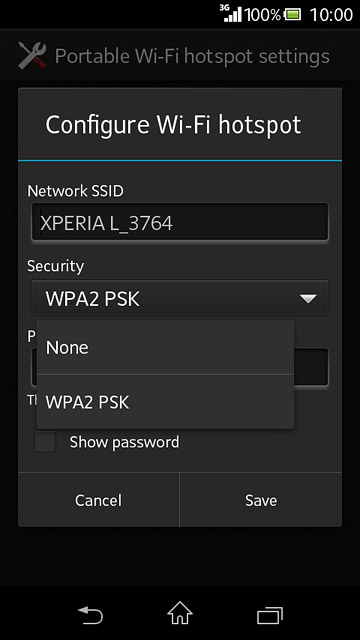360x640 pixels.
Task: Tap the Configure Wi-Fi hotspot dialog title
Action: click(173, 125)
